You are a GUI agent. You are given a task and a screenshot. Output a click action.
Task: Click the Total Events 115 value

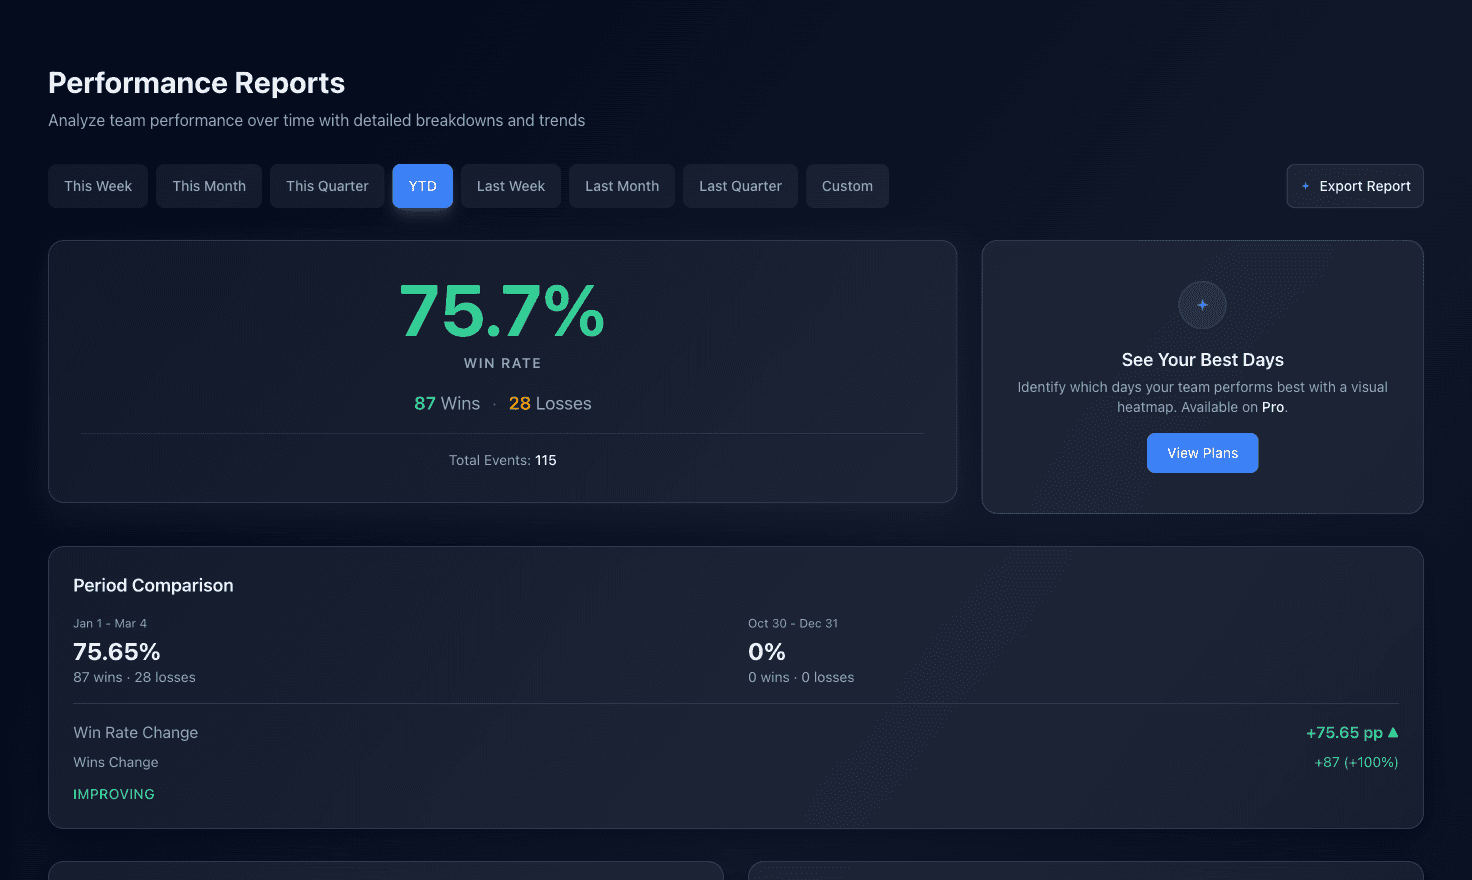(x=545, y=460)
